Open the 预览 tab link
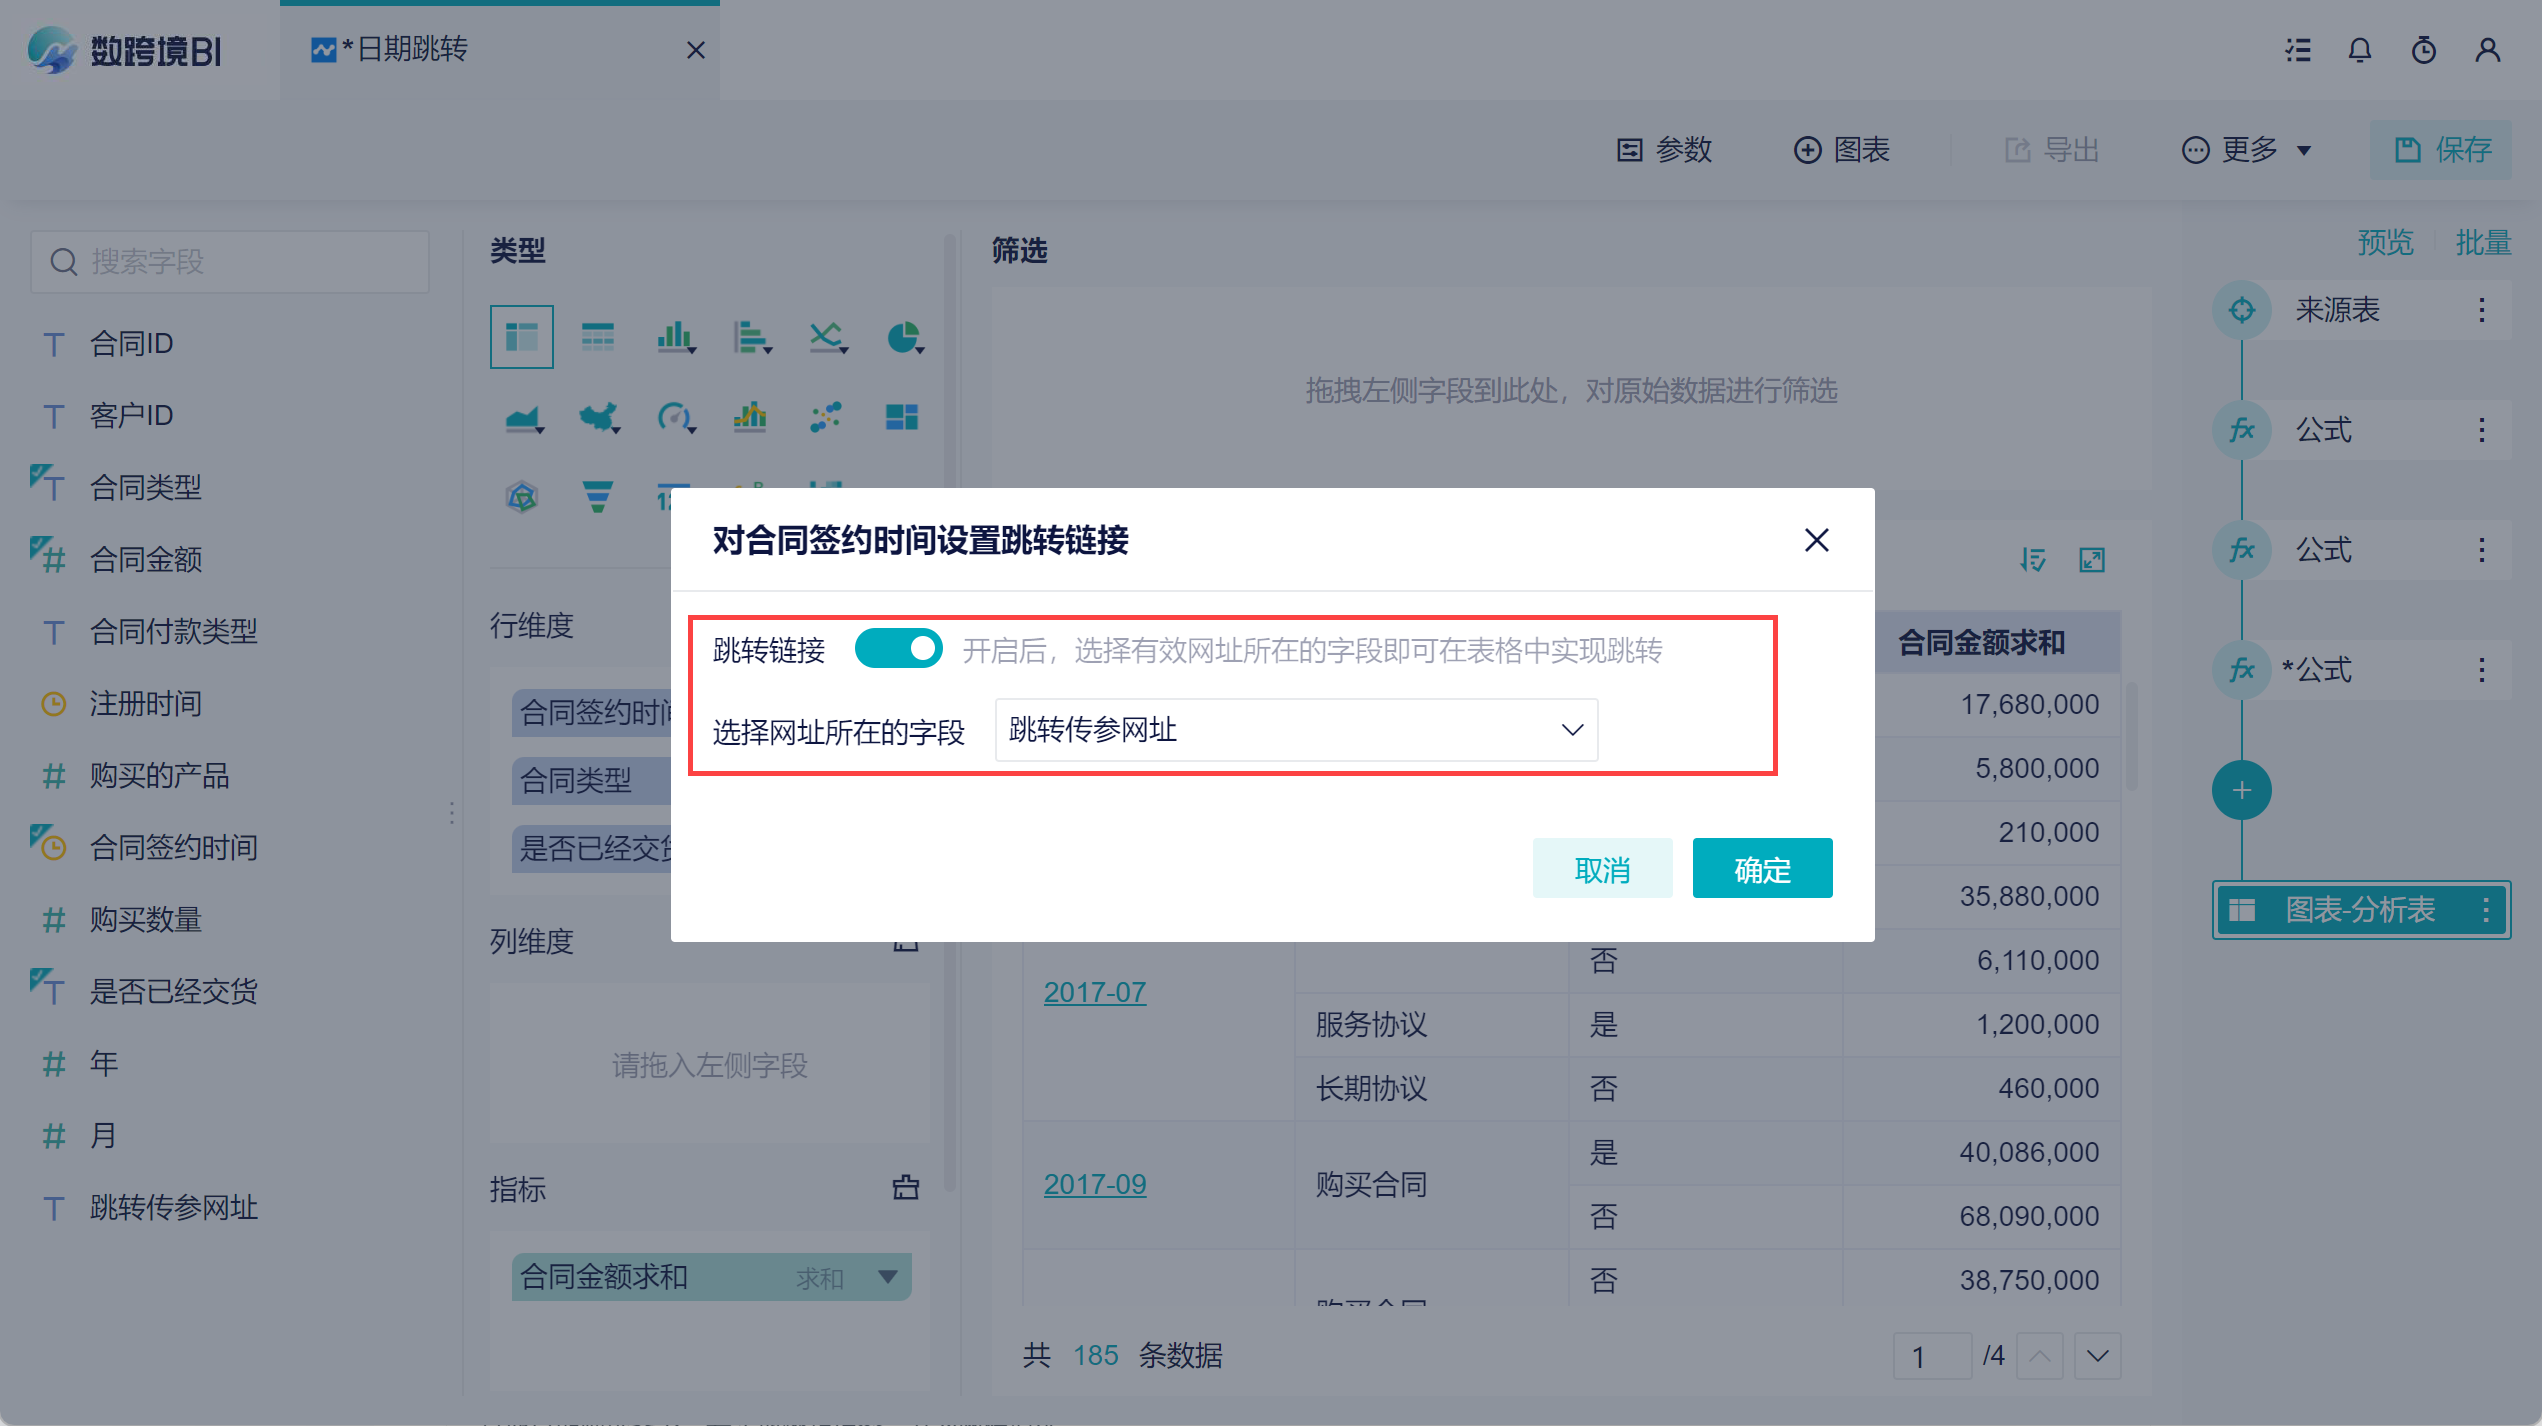Screen dimensions: 2542x1426 [x=2385, y=242]
